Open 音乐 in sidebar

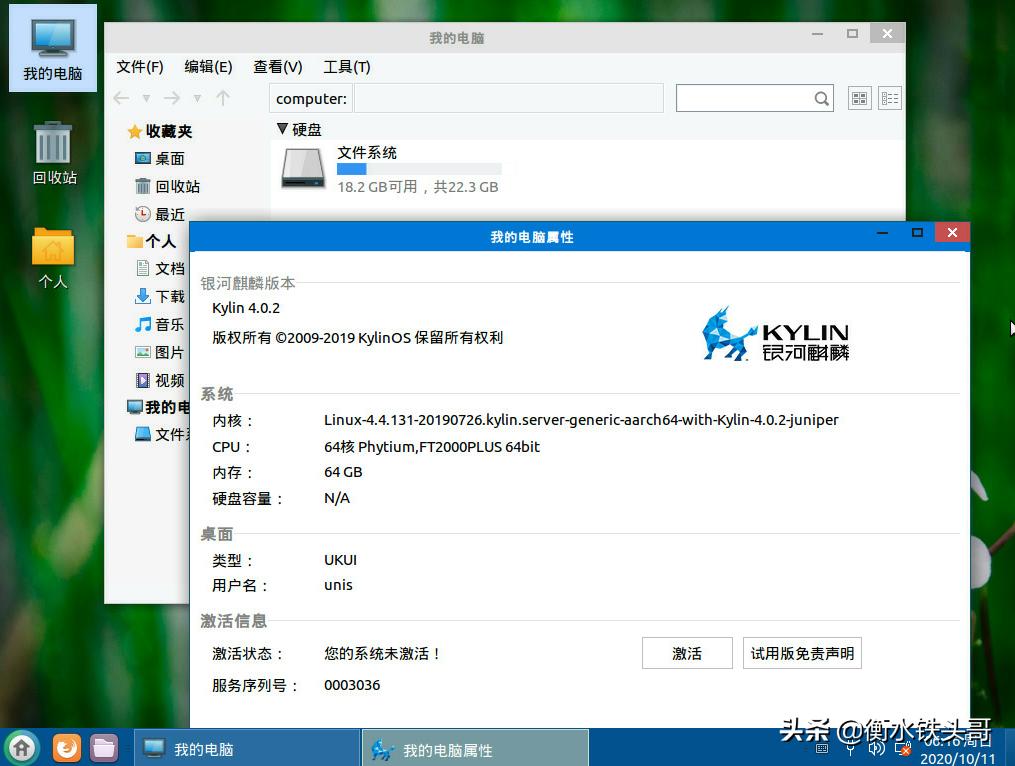click(x=160, y=324)
